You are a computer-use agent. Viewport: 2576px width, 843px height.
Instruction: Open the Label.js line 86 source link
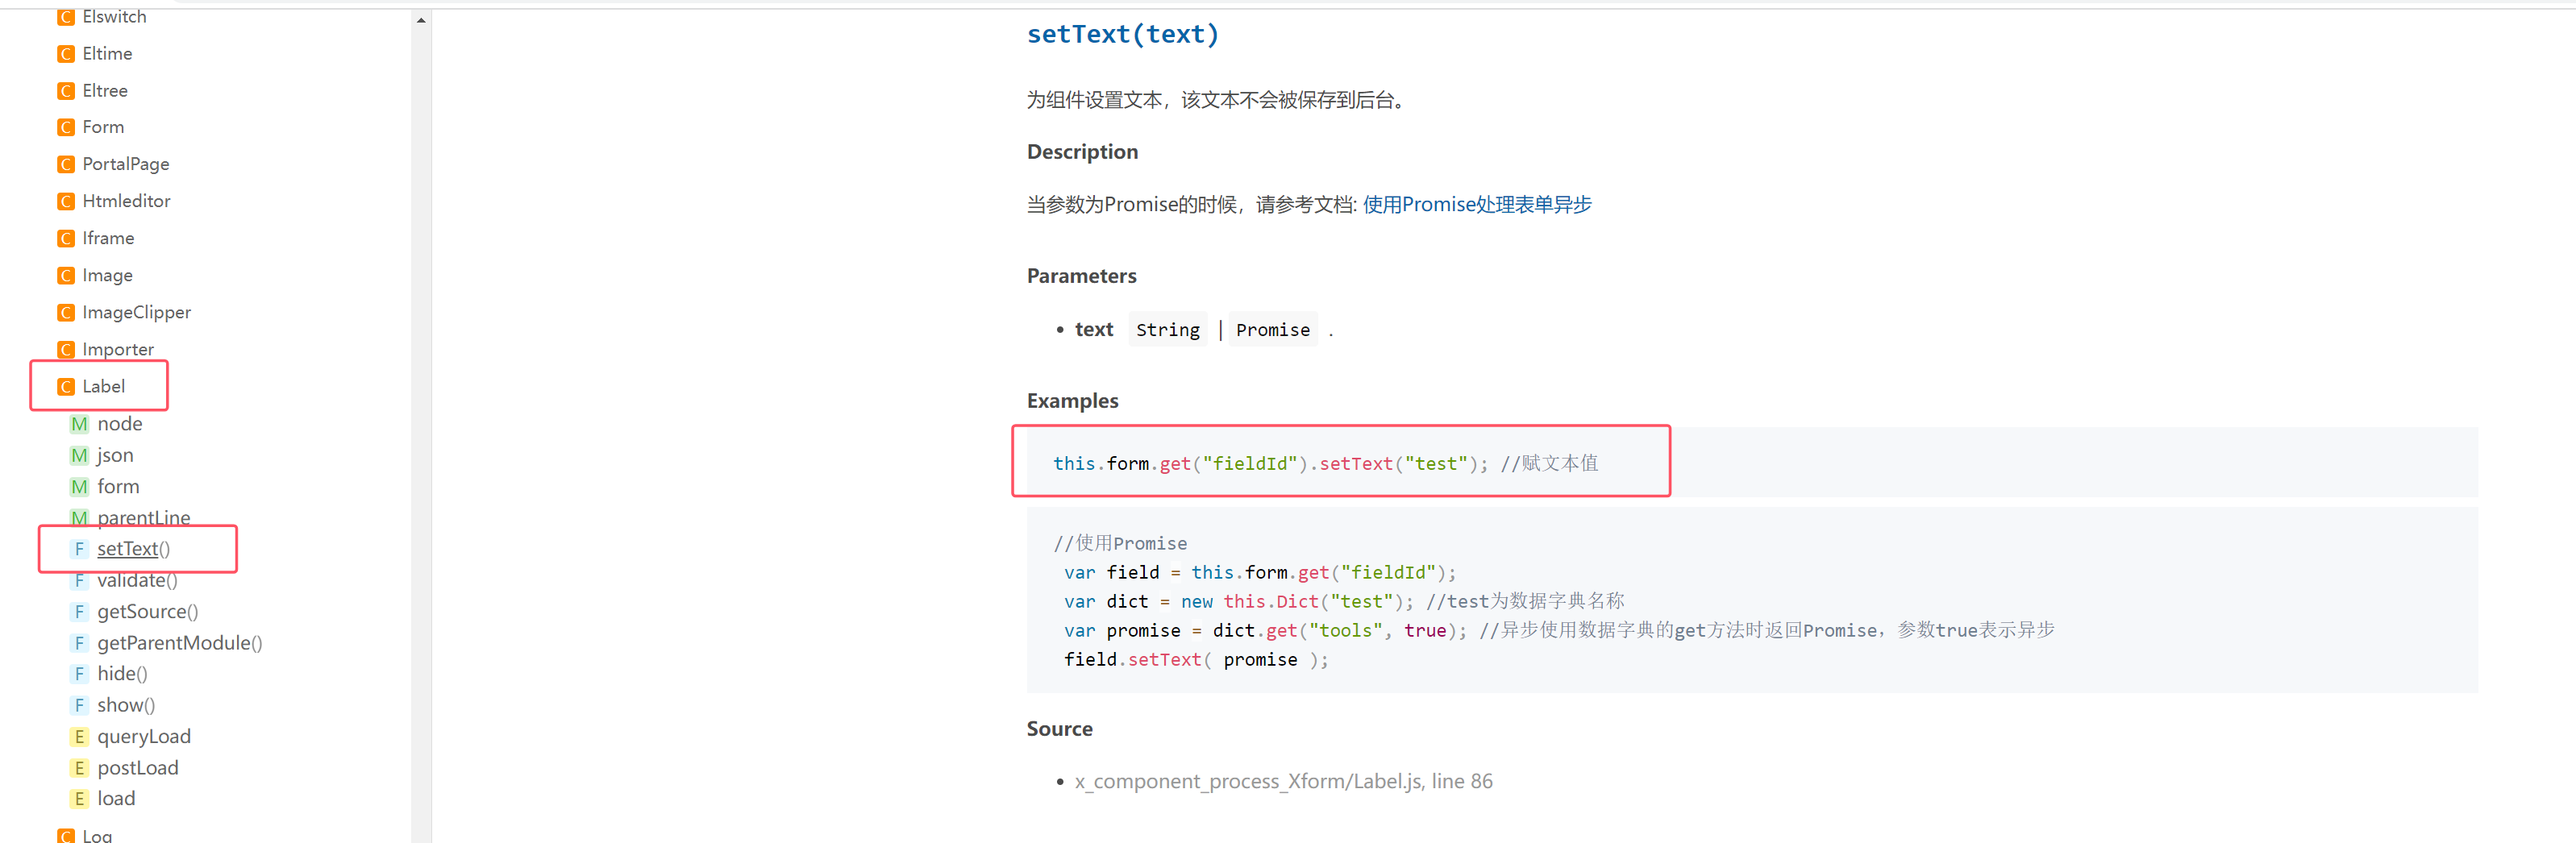[x=1283, y=781]
